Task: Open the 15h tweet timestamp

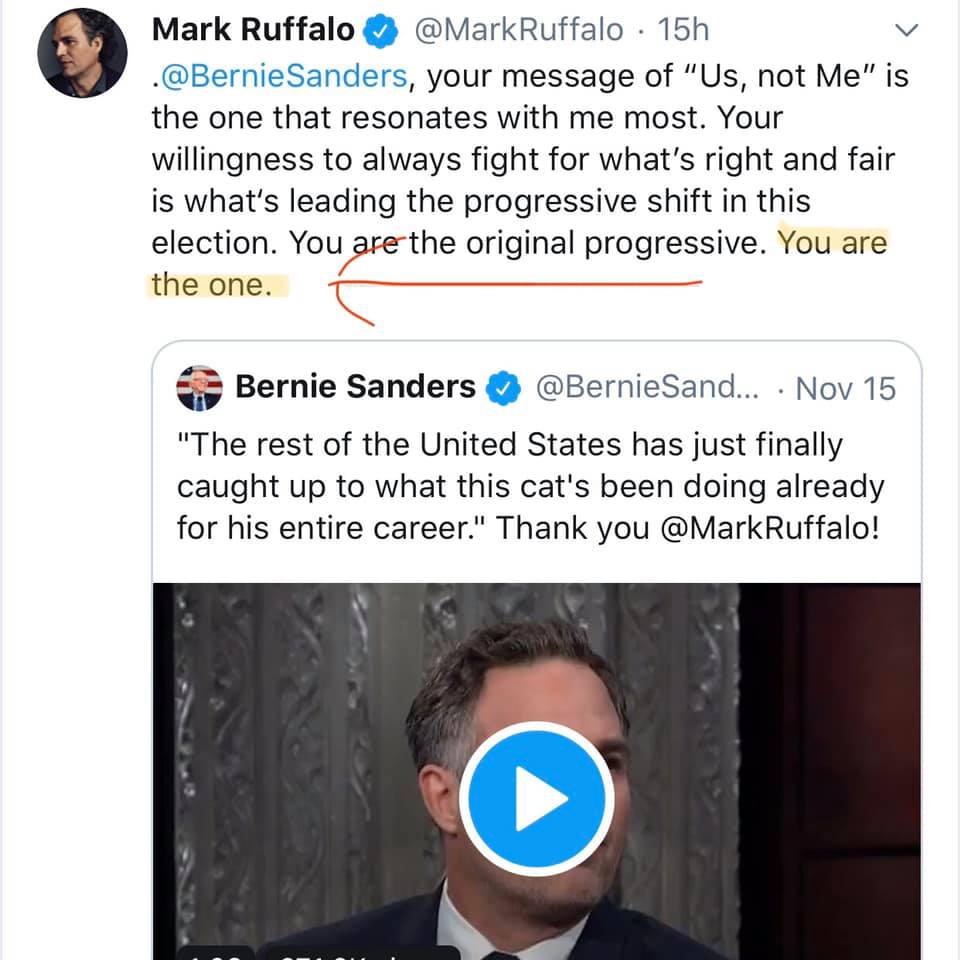Action: (683, 30)
